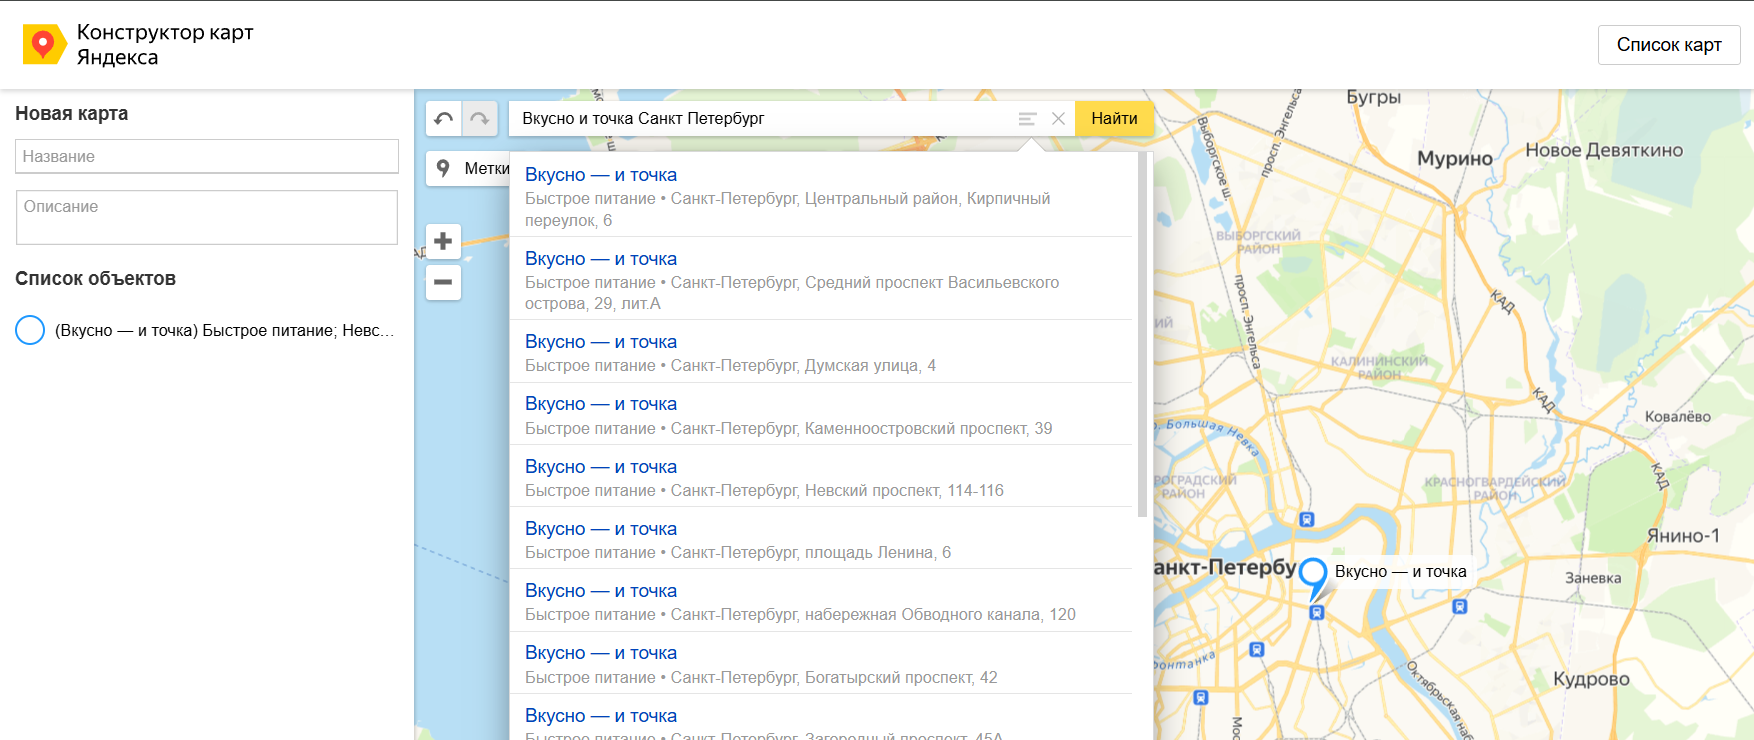Click the Вкусно — и точка placemark label on map
Image resolution: width=1754 pixels, height=740 pixels.
[1400, 572]
